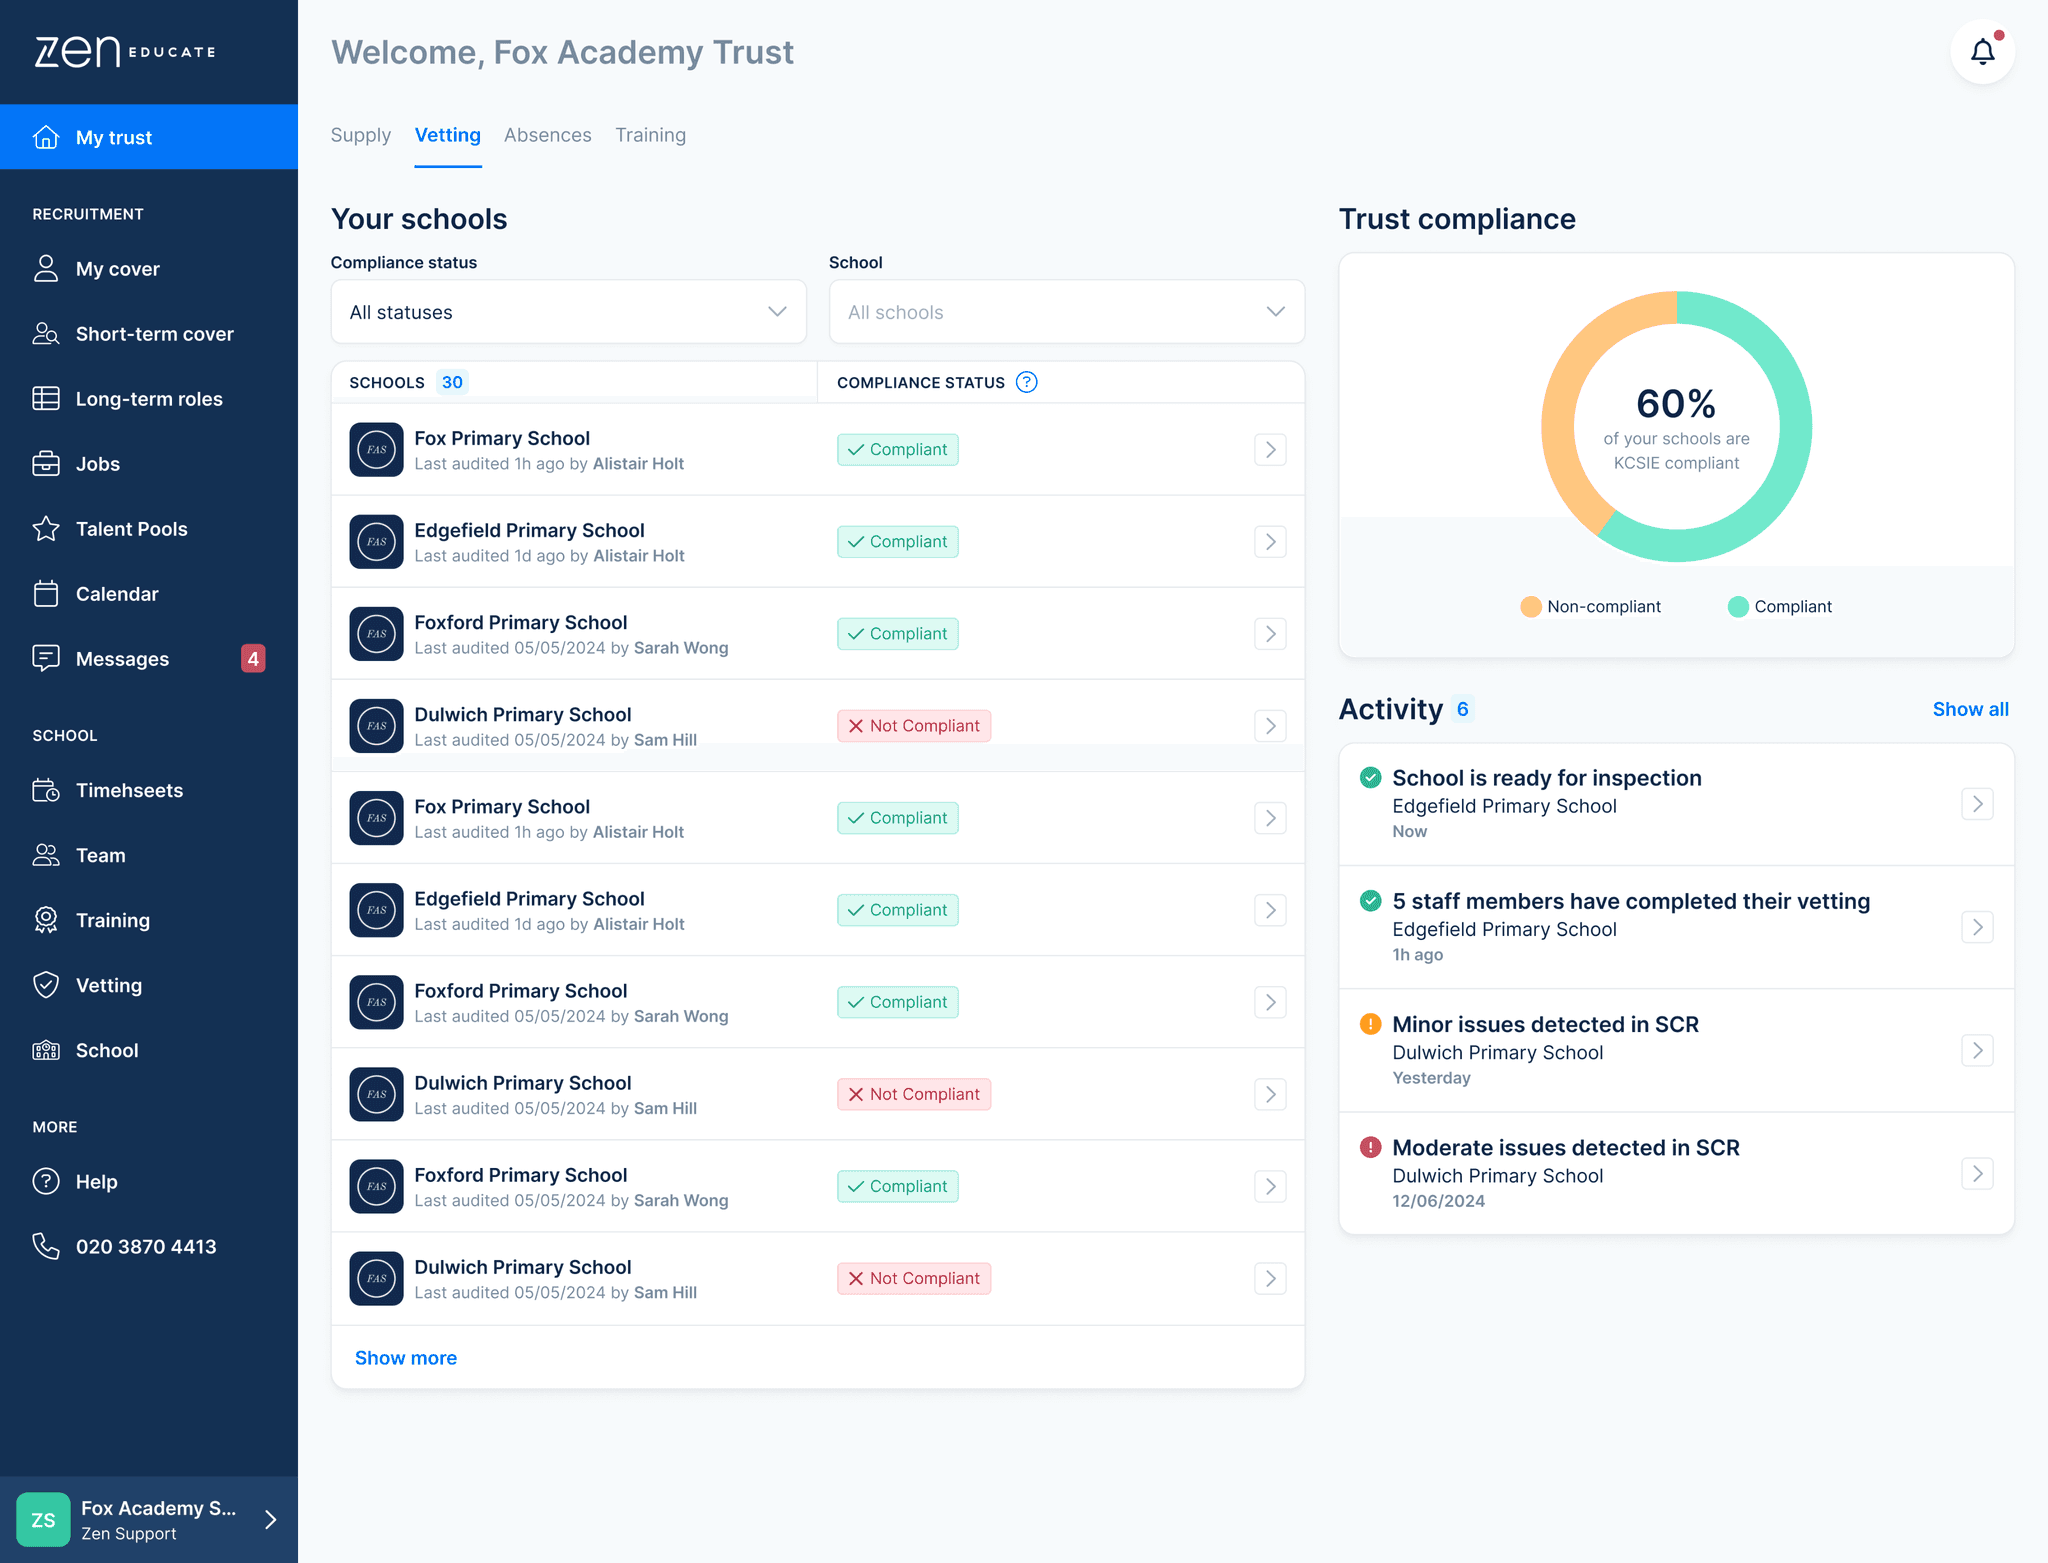Click the notification bell icon
This screenshot has height=1563, width=2048.
(1983, 51)
